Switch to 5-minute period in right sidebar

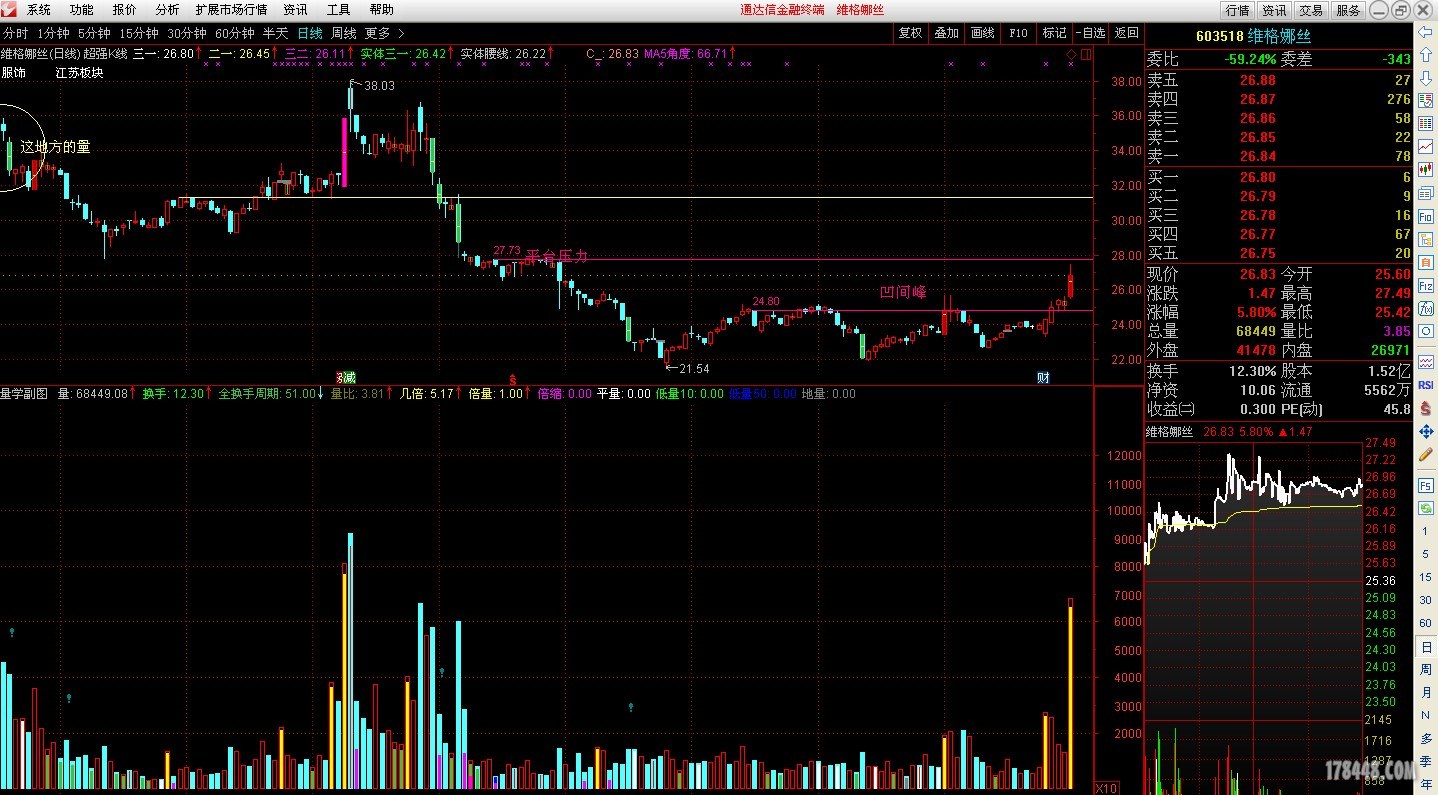1425,553
